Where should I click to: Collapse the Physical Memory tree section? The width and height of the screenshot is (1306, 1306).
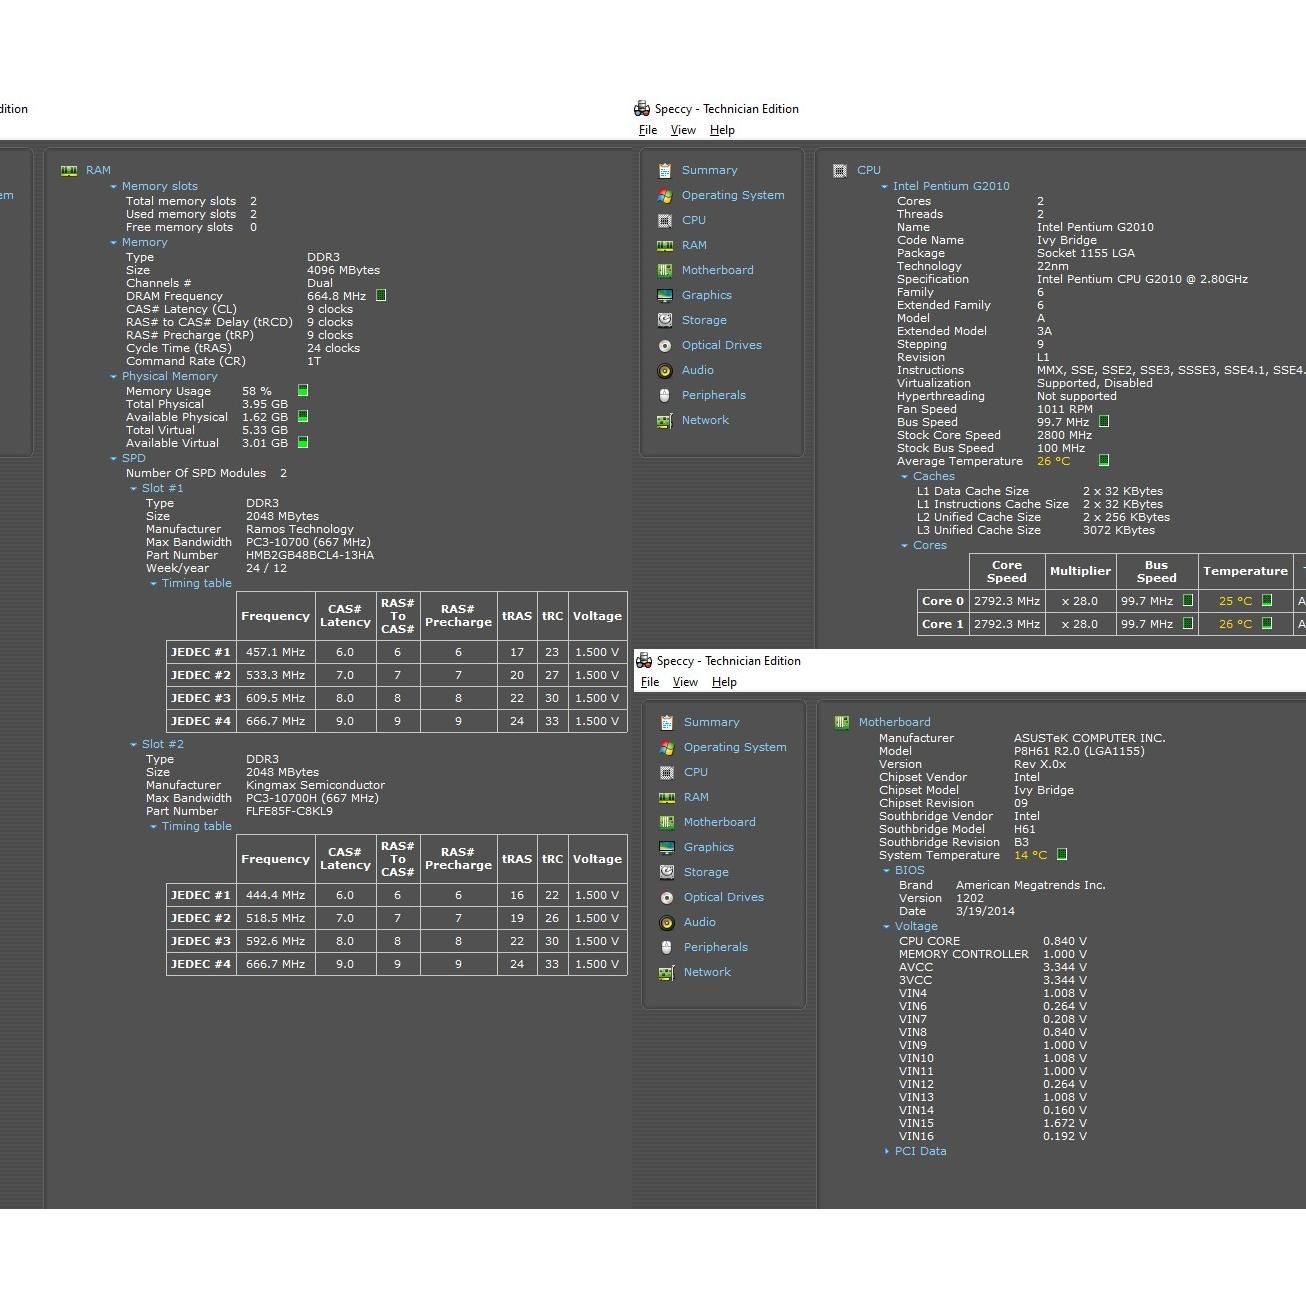[x=113, y=377]
